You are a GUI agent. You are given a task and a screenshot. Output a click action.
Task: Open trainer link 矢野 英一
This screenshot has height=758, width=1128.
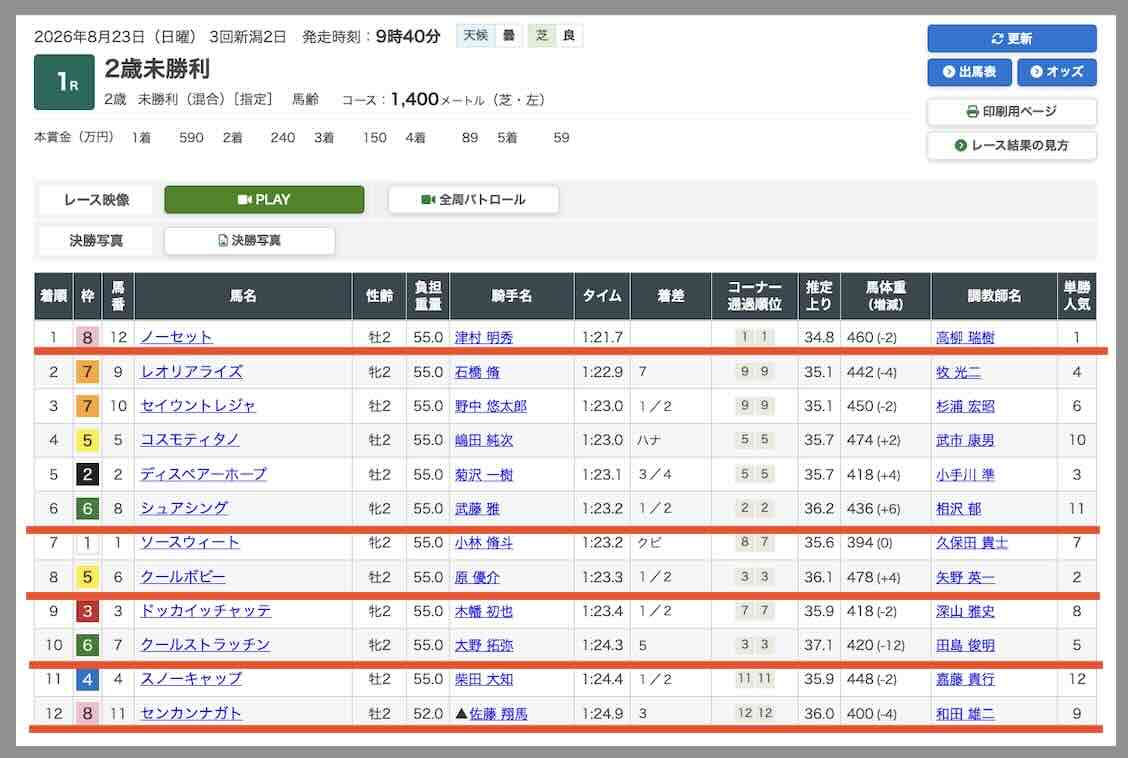click(965, 577)
